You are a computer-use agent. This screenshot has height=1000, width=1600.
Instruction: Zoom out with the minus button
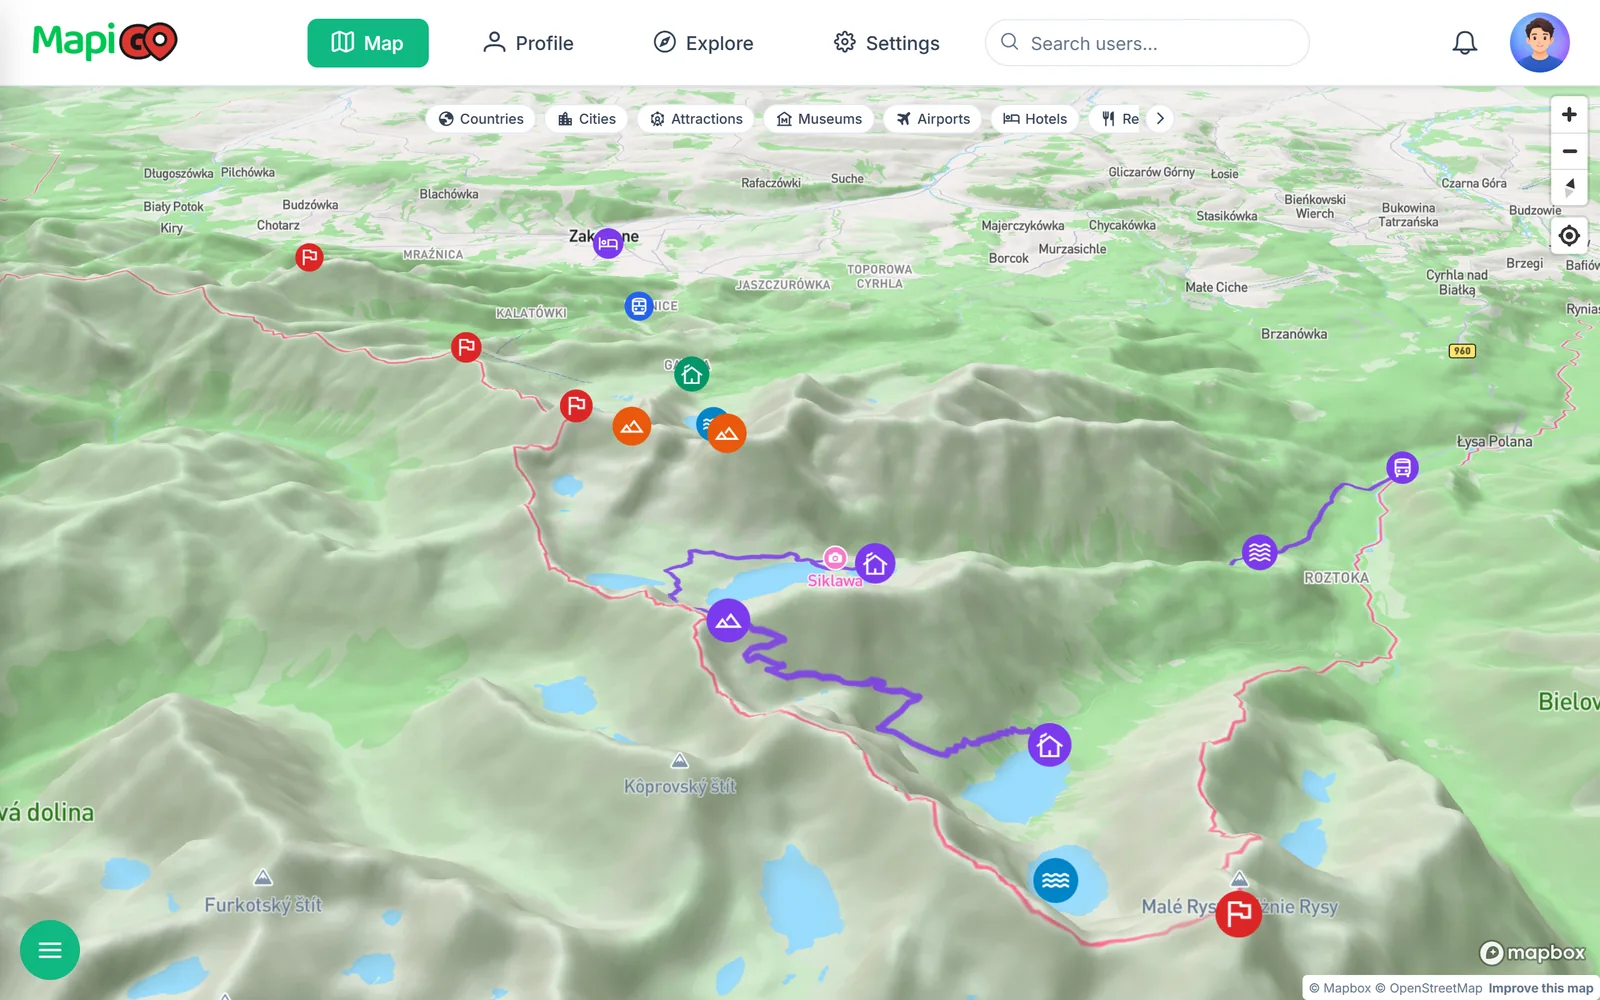[x=1569, y=152]
